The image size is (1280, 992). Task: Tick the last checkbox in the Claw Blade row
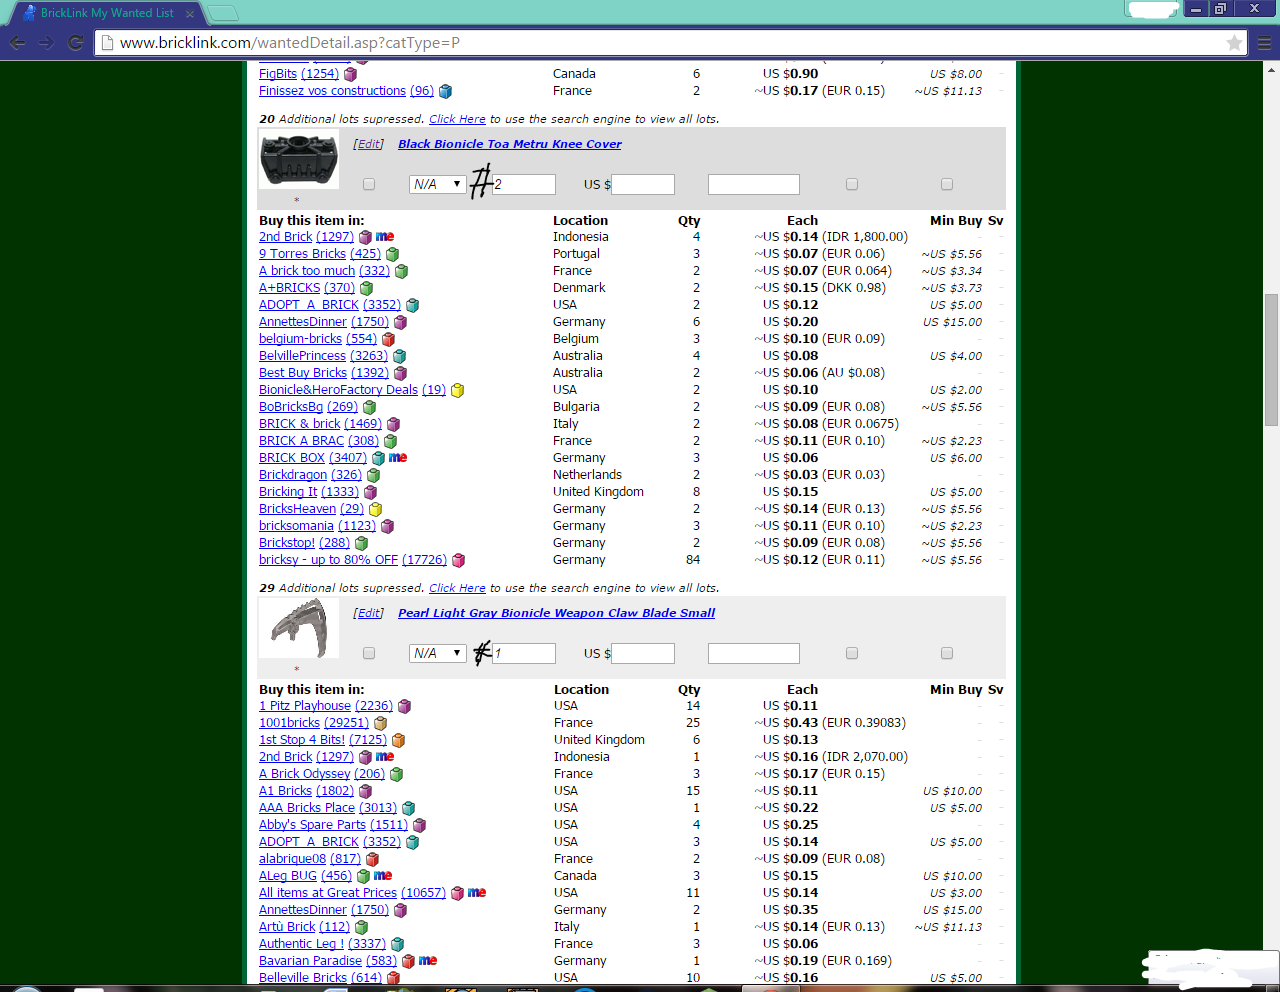[x=947, y=653]
